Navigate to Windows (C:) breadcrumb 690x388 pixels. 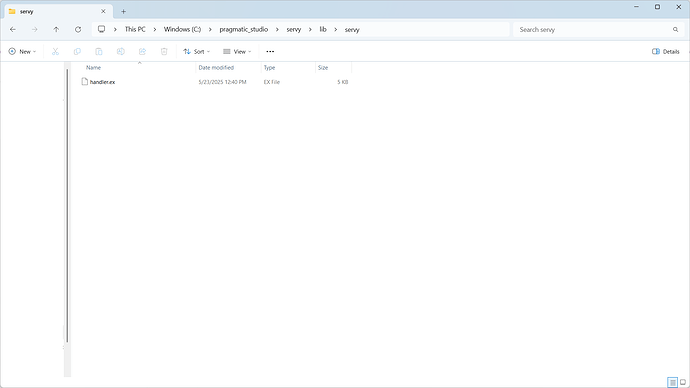182,29
